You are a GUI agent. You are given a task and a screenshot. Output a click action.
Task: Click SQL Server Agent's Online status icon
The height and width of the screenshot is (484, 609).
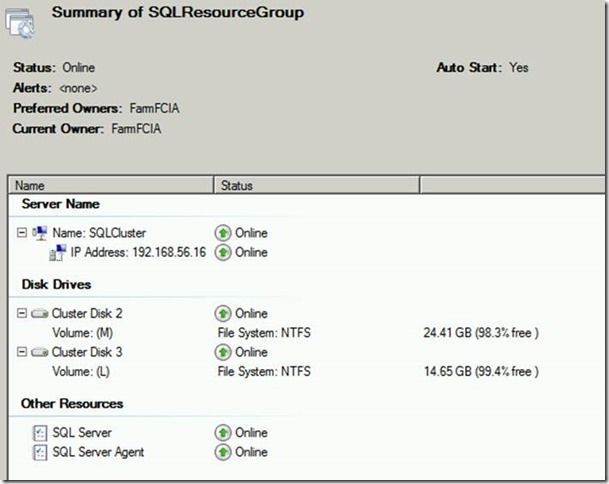coord(224,452)
